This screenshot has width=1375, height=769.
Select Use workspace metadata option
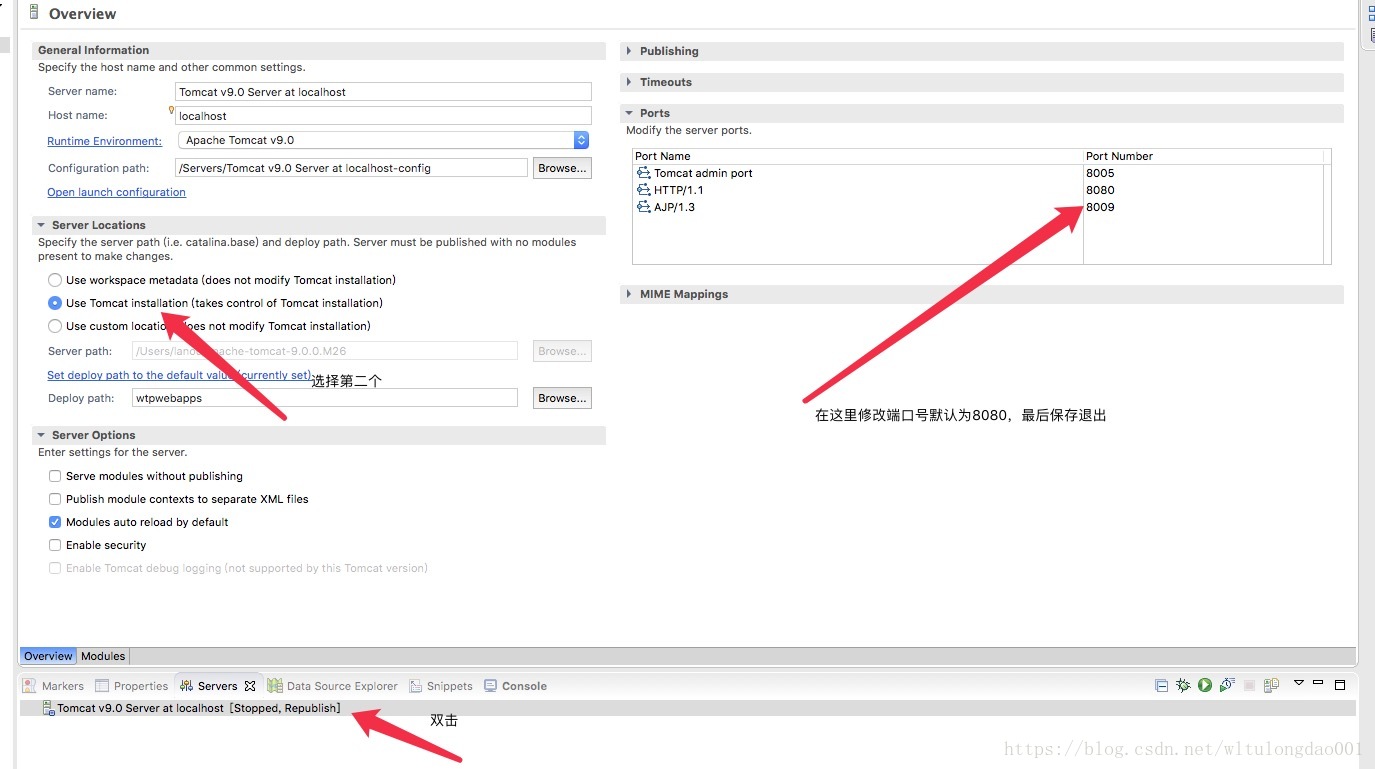[x=55, y=280]
